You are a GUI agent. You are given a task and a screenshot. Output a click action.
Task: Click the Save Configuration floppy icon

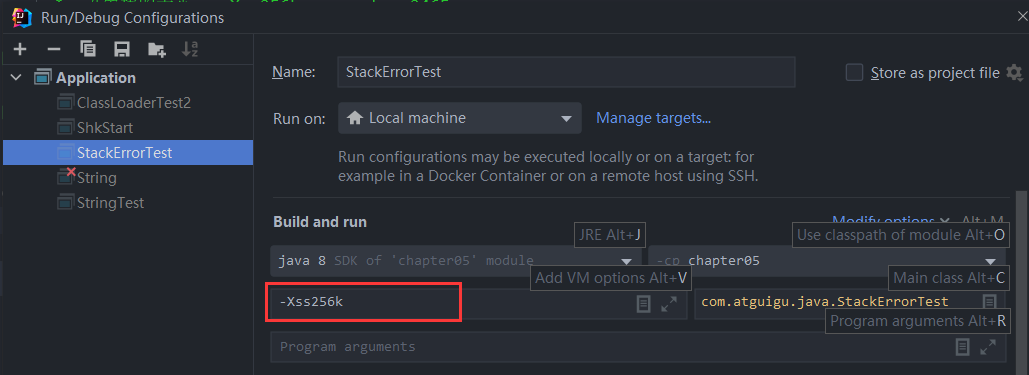pyautogui.click(x=121, y=49)
